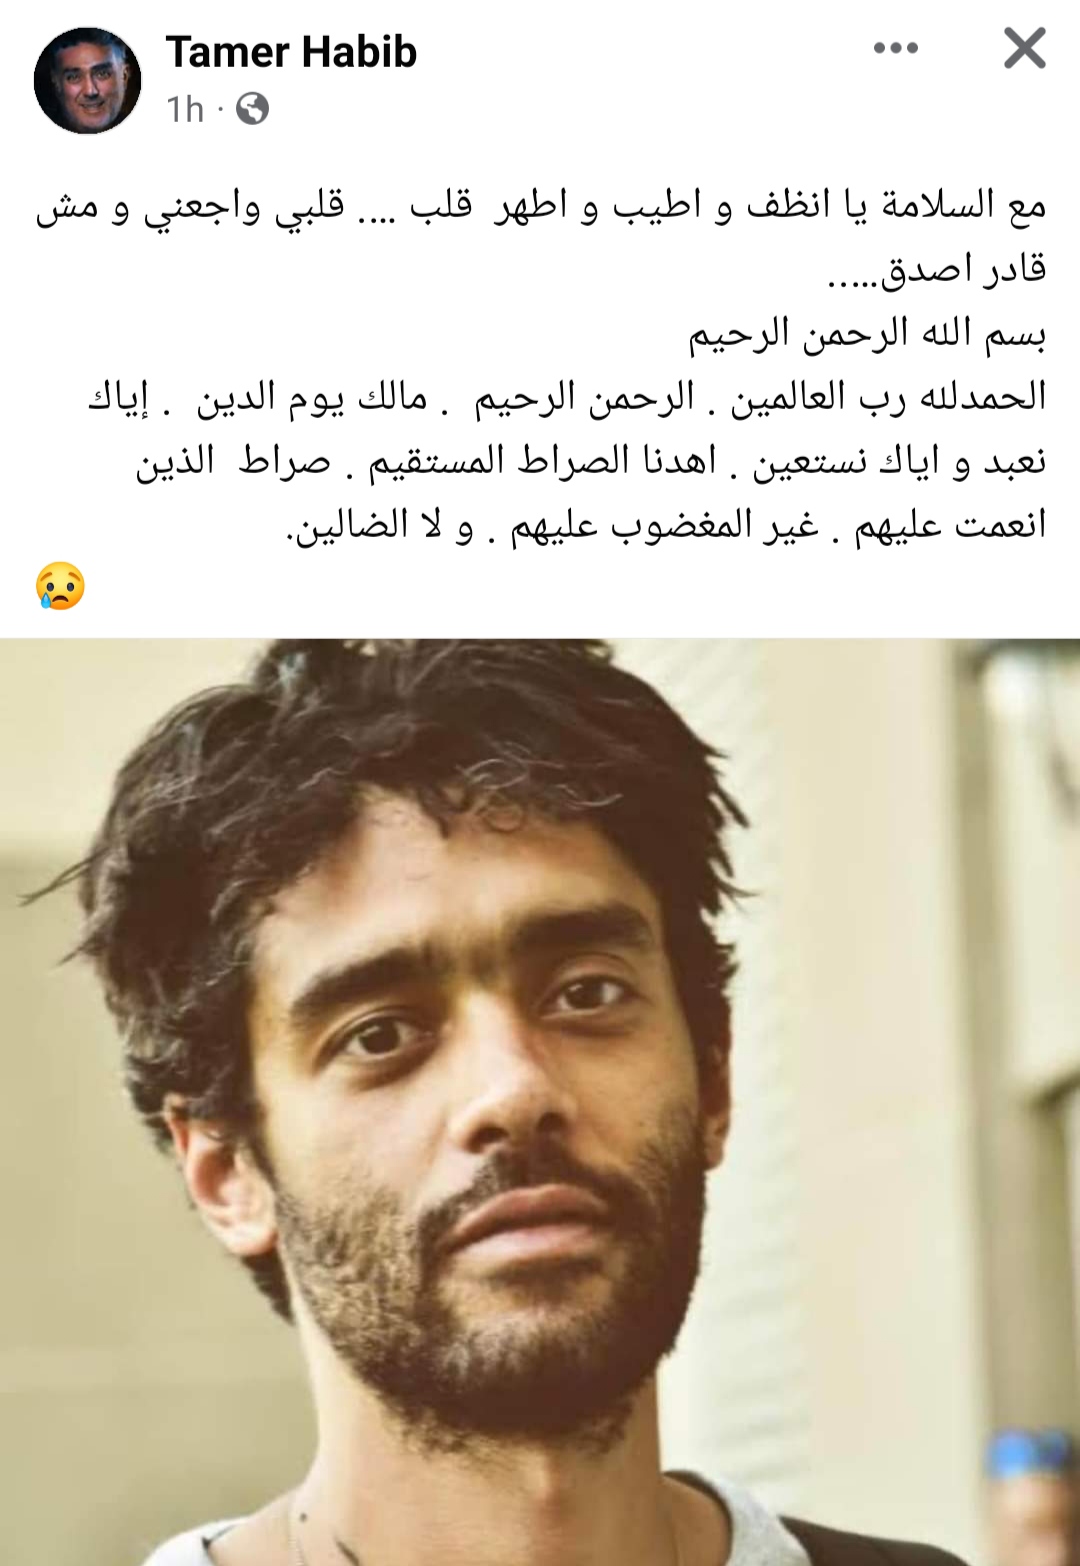The image size is (1080, 1566).
Task: Click the line قادر اصدق
Action: [937, 270]
